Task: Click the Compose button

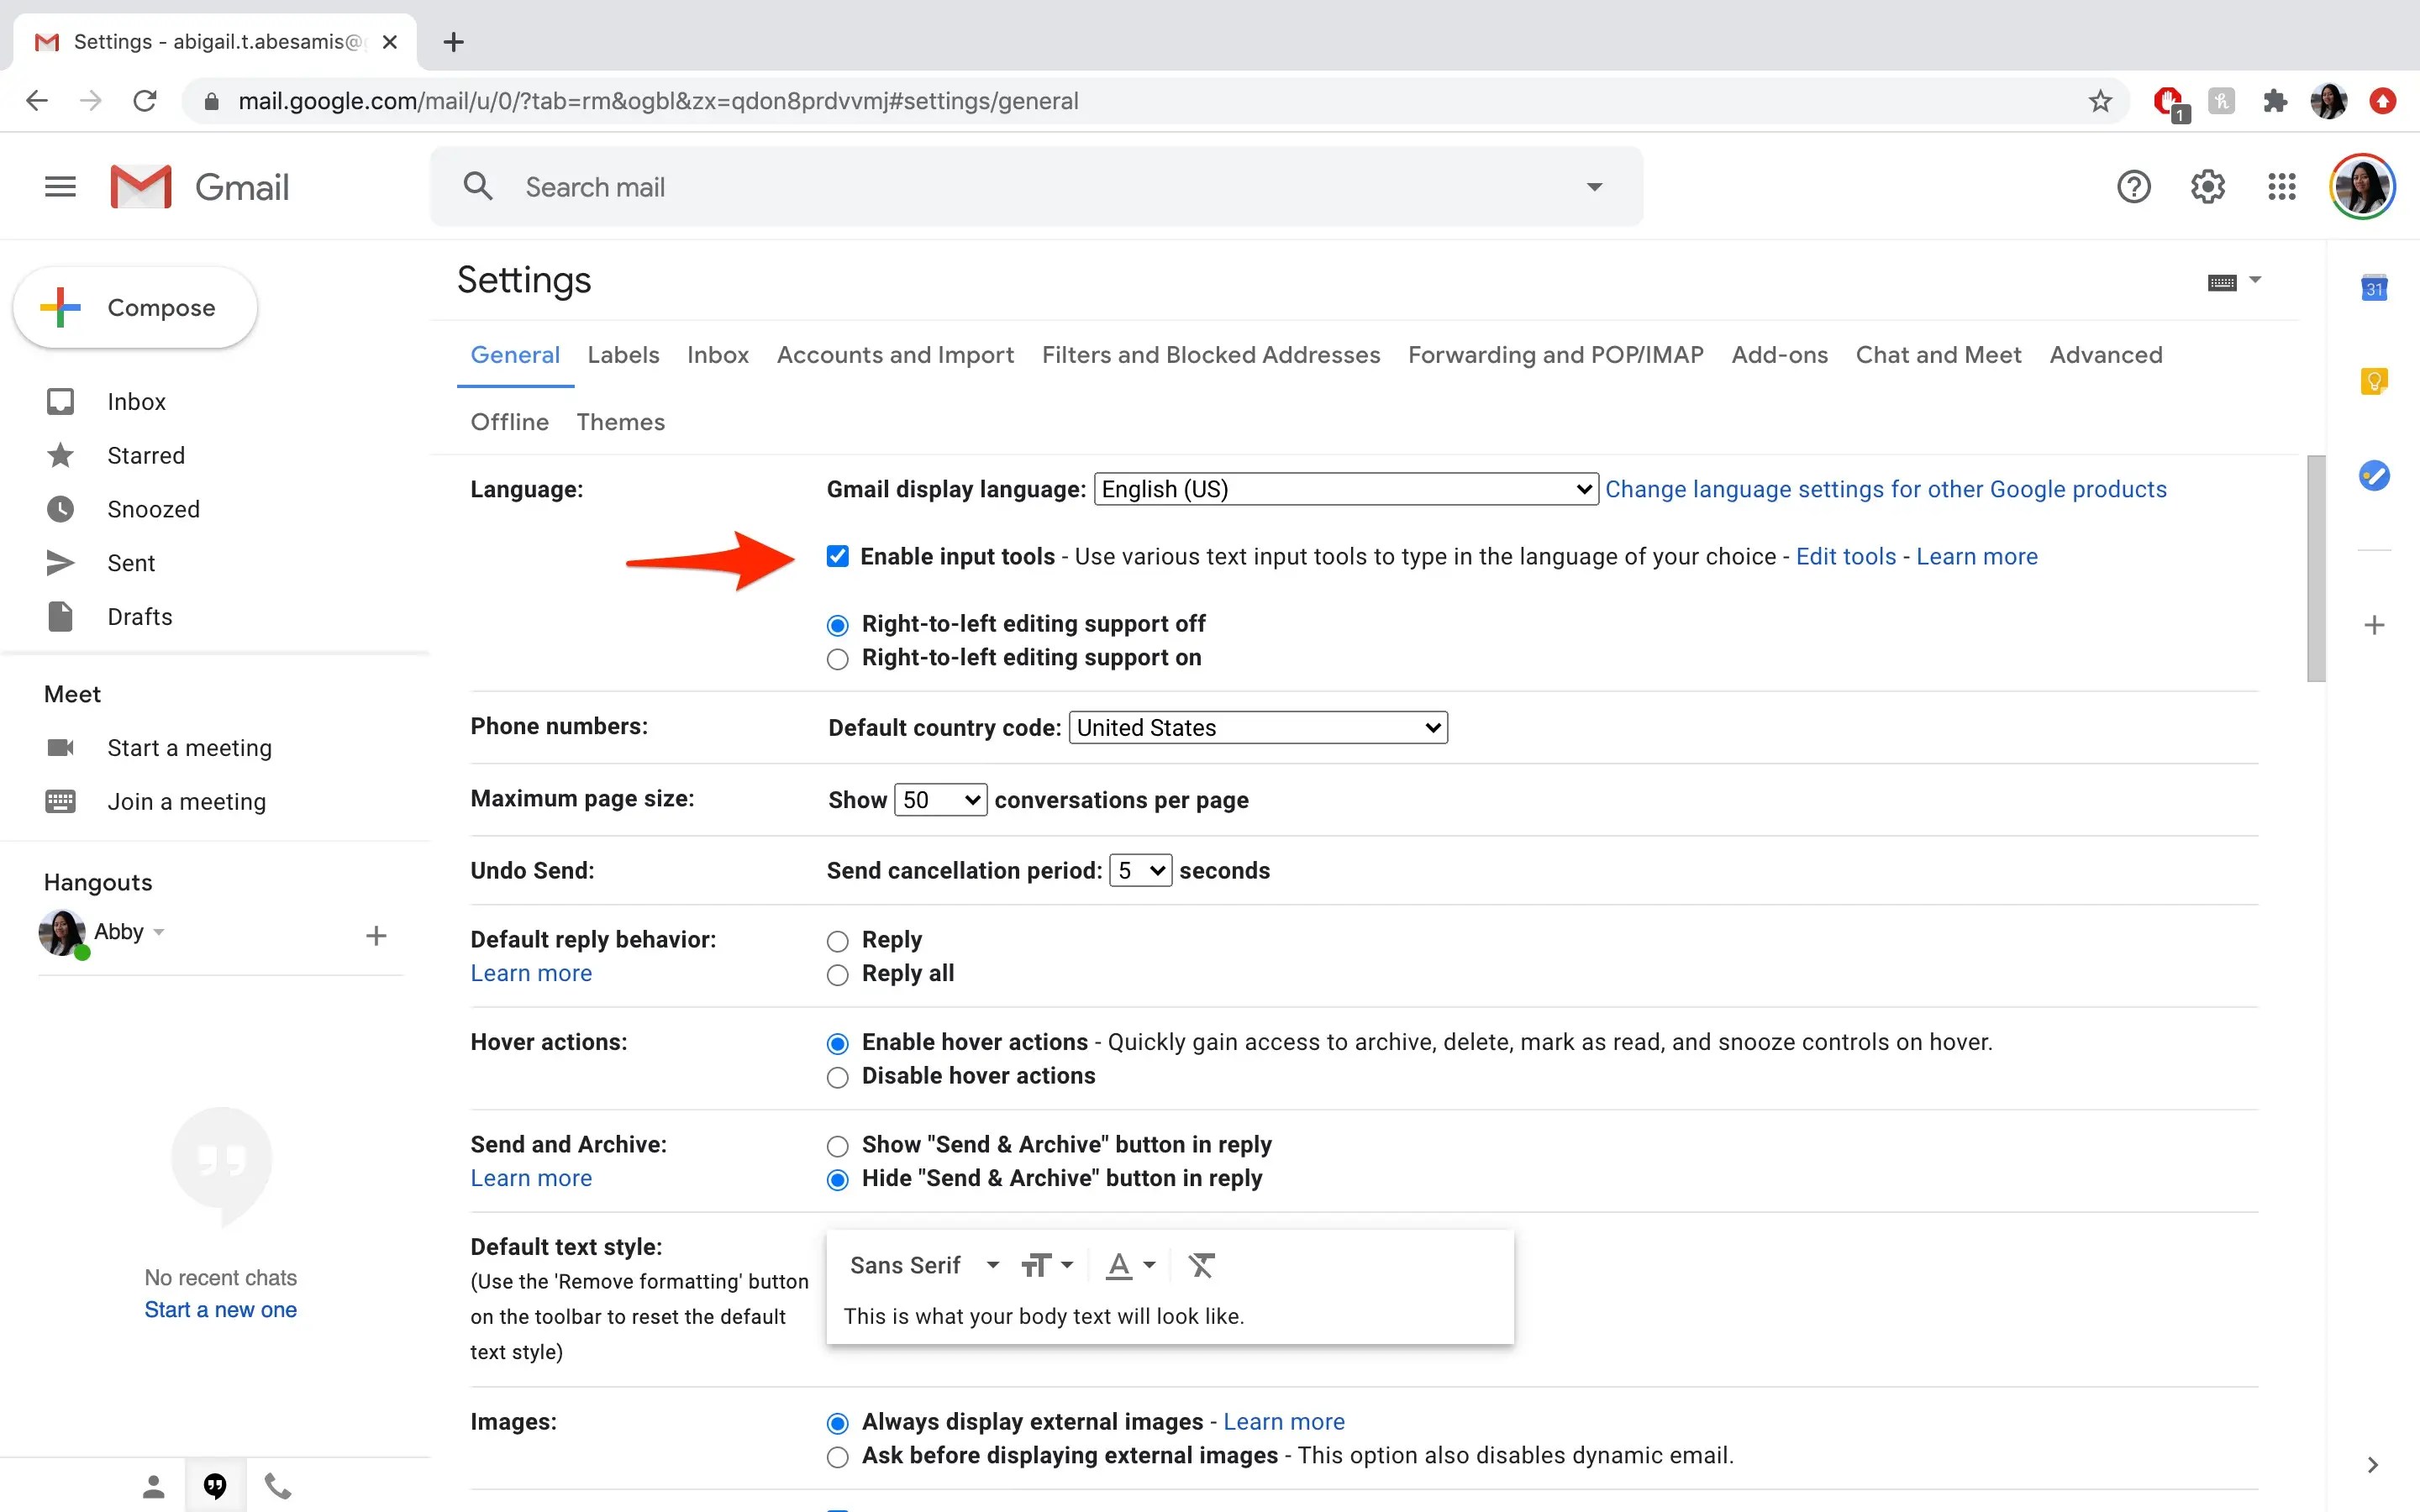Action: pyautogui.click(x=136, y=308)
